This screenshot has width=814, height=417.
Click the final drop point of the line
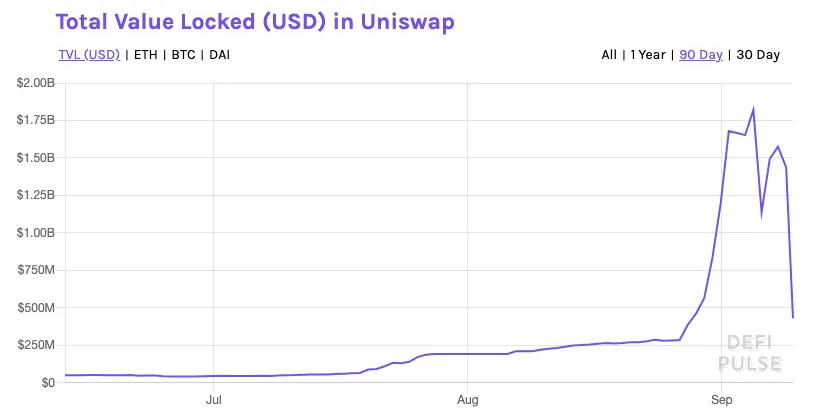[793, 317]
